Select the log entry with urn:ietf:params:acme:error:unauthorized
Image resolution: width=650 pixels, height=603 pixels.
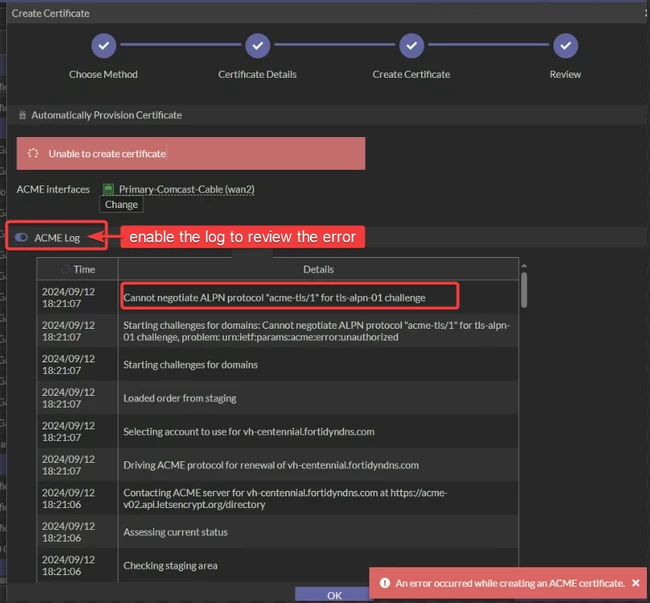coord(277,331)
